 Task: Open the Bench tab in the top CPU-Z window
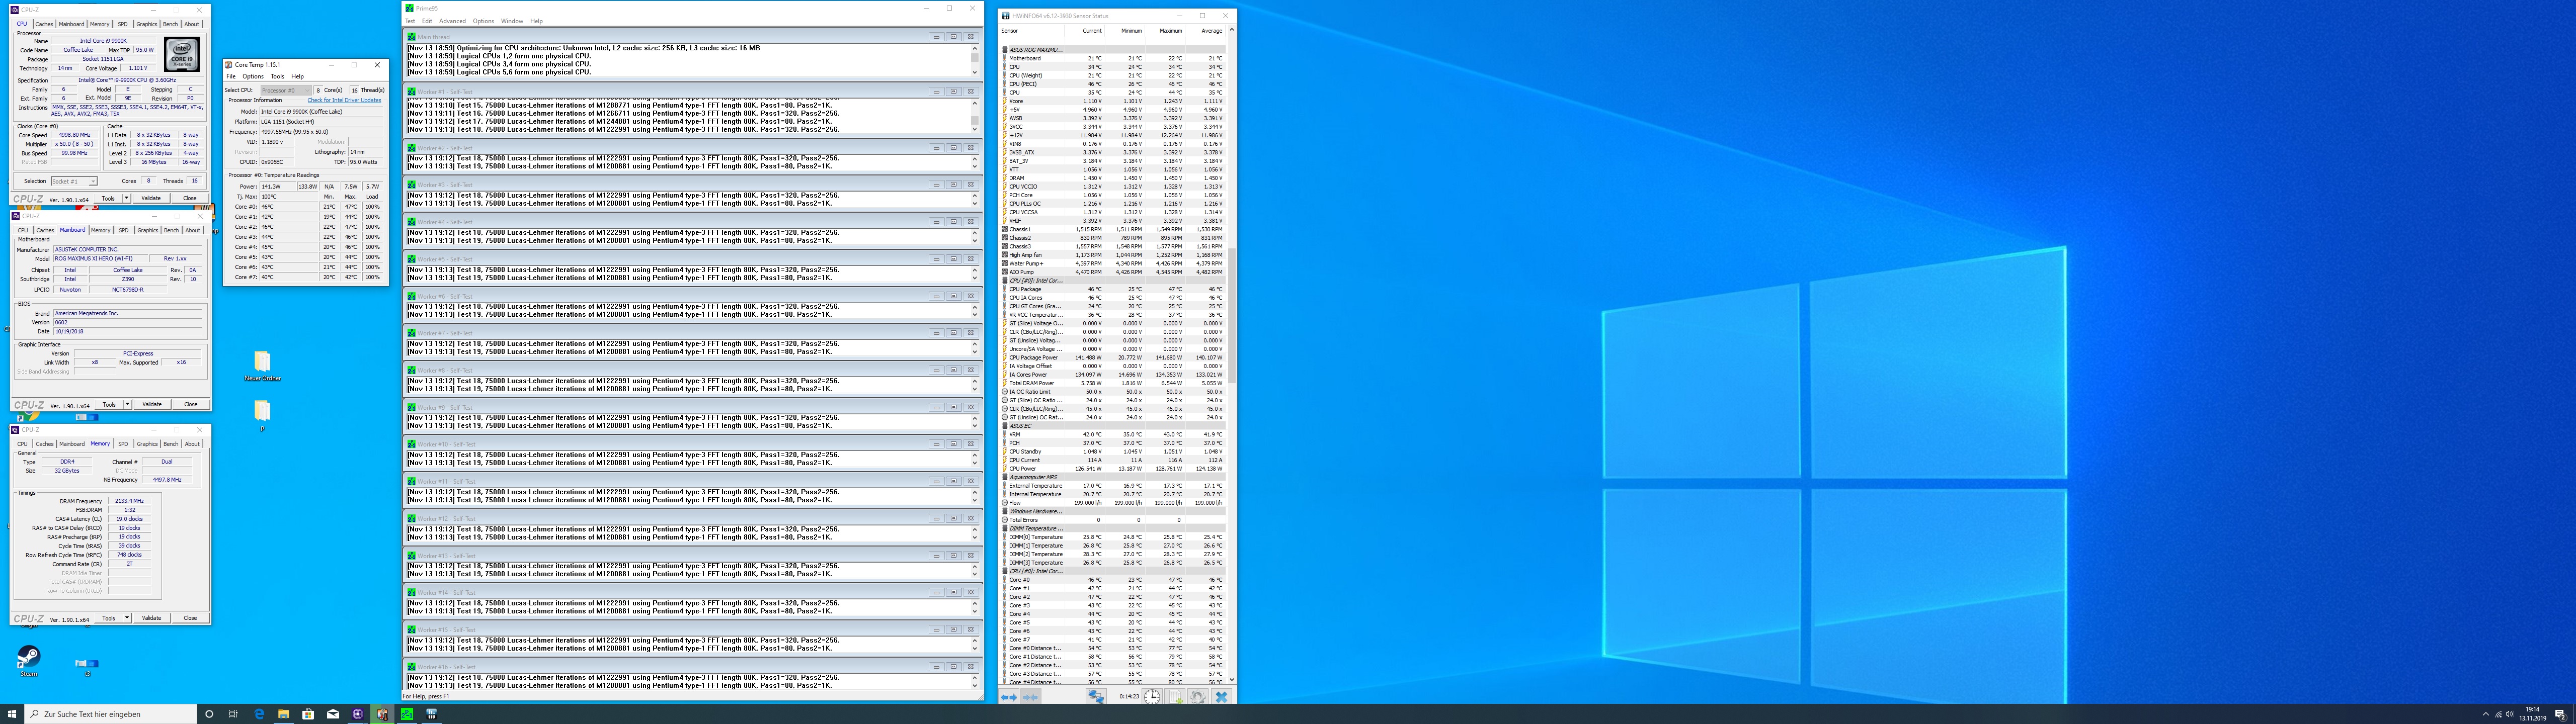[x=171, y=24]
